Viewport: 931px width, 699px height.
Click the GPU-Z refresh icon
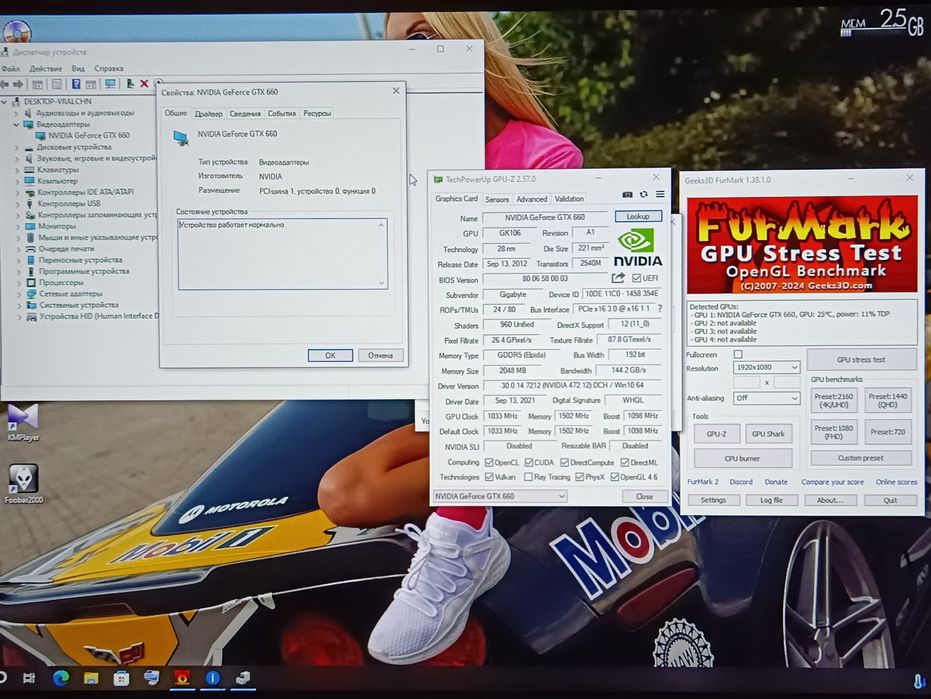(644, 195)
